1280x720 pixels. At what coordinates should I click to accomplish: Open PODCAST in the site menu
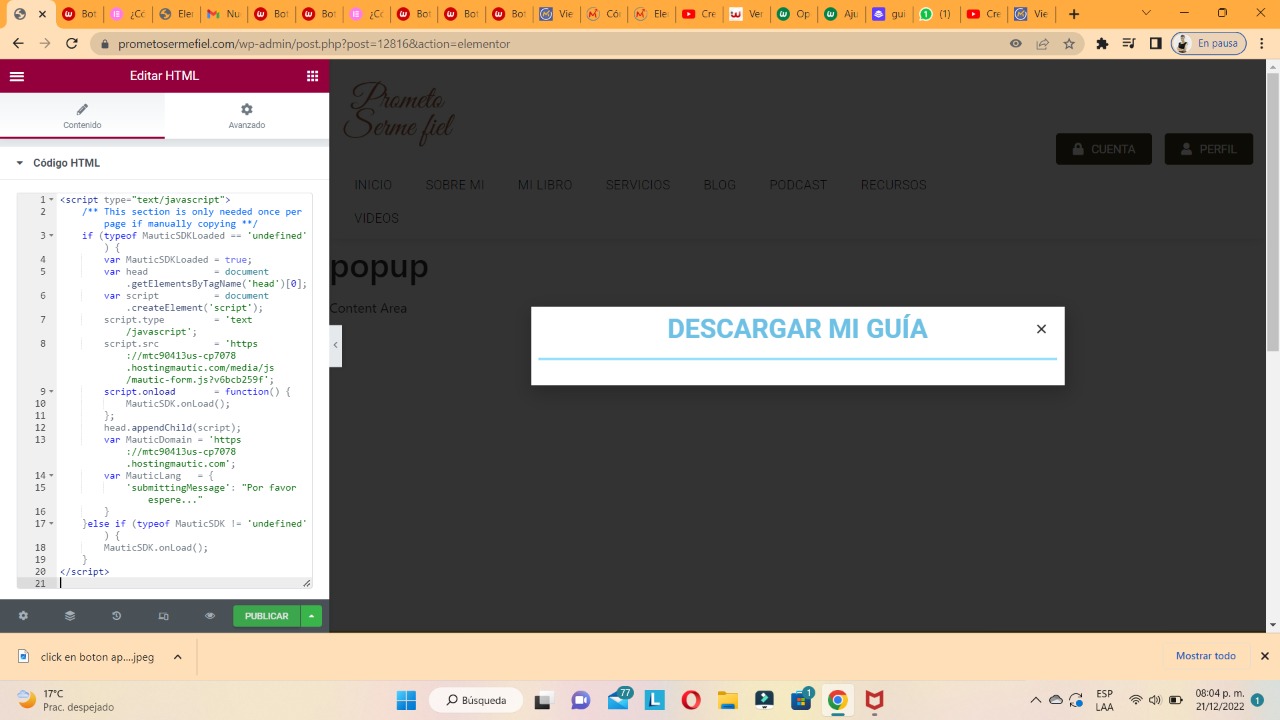tap(798, 185)
